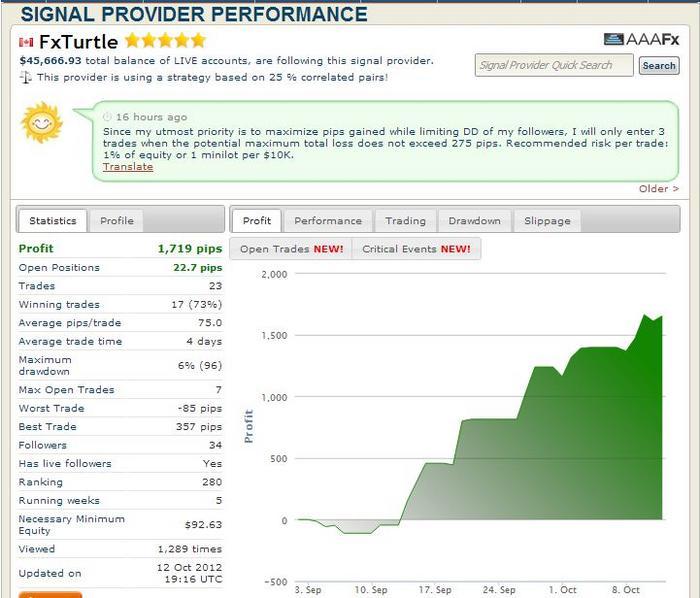This screenshot has width=700, height=598.
Task: Click the Has live followers row label
Action: tap(65, 464)
